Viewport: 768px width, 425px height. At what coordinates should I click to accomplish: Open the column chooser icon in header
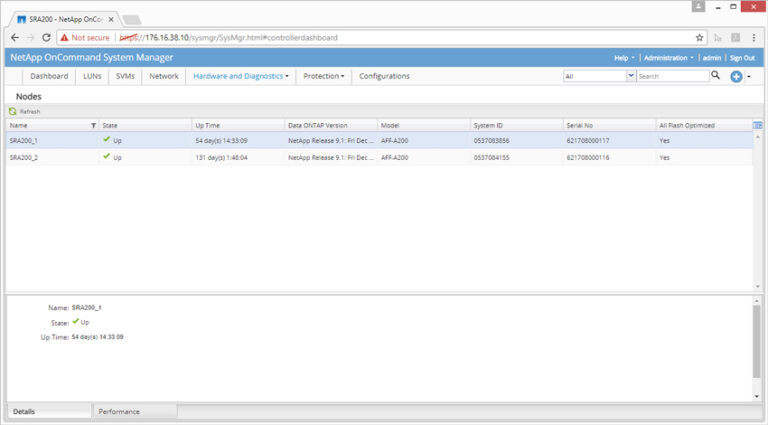757,125
